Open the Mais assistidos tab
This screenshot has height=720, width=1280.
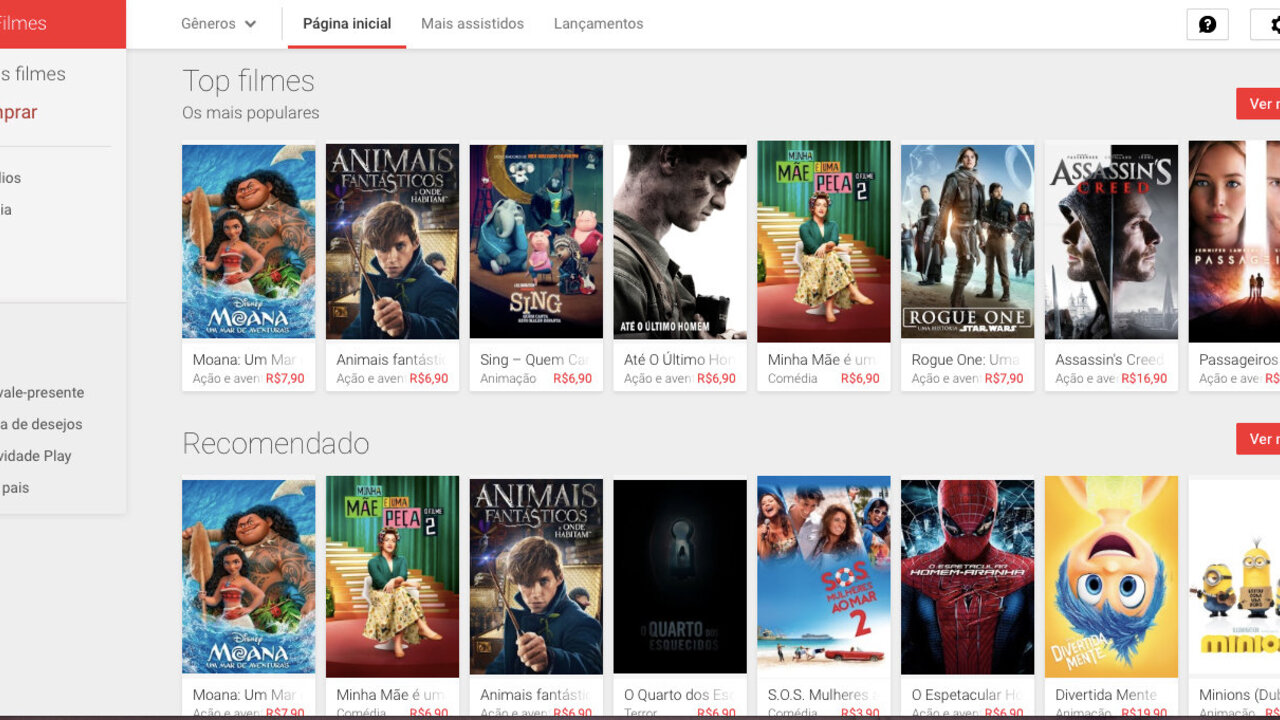472,24
